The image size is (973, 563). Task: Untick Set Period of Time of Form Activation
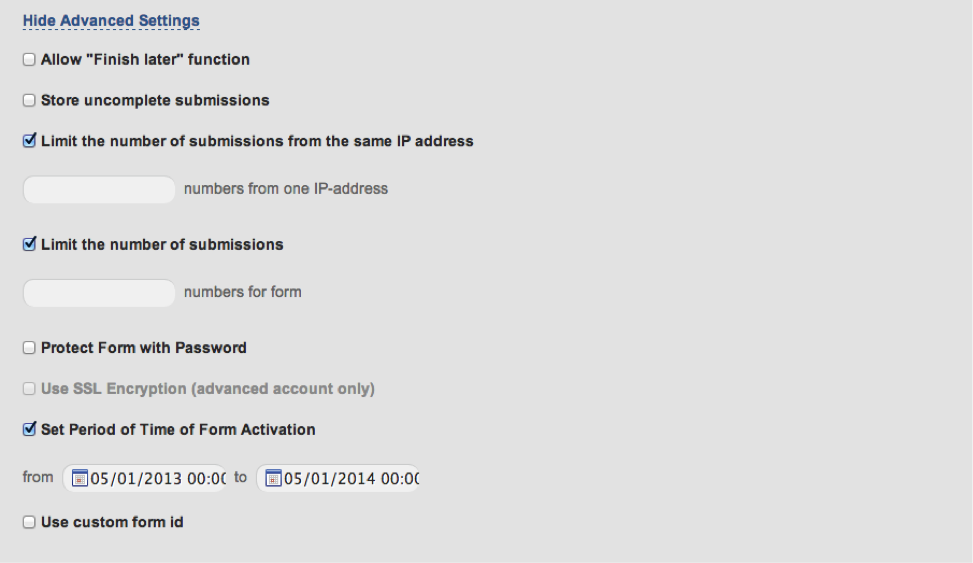tap(29, 430)
